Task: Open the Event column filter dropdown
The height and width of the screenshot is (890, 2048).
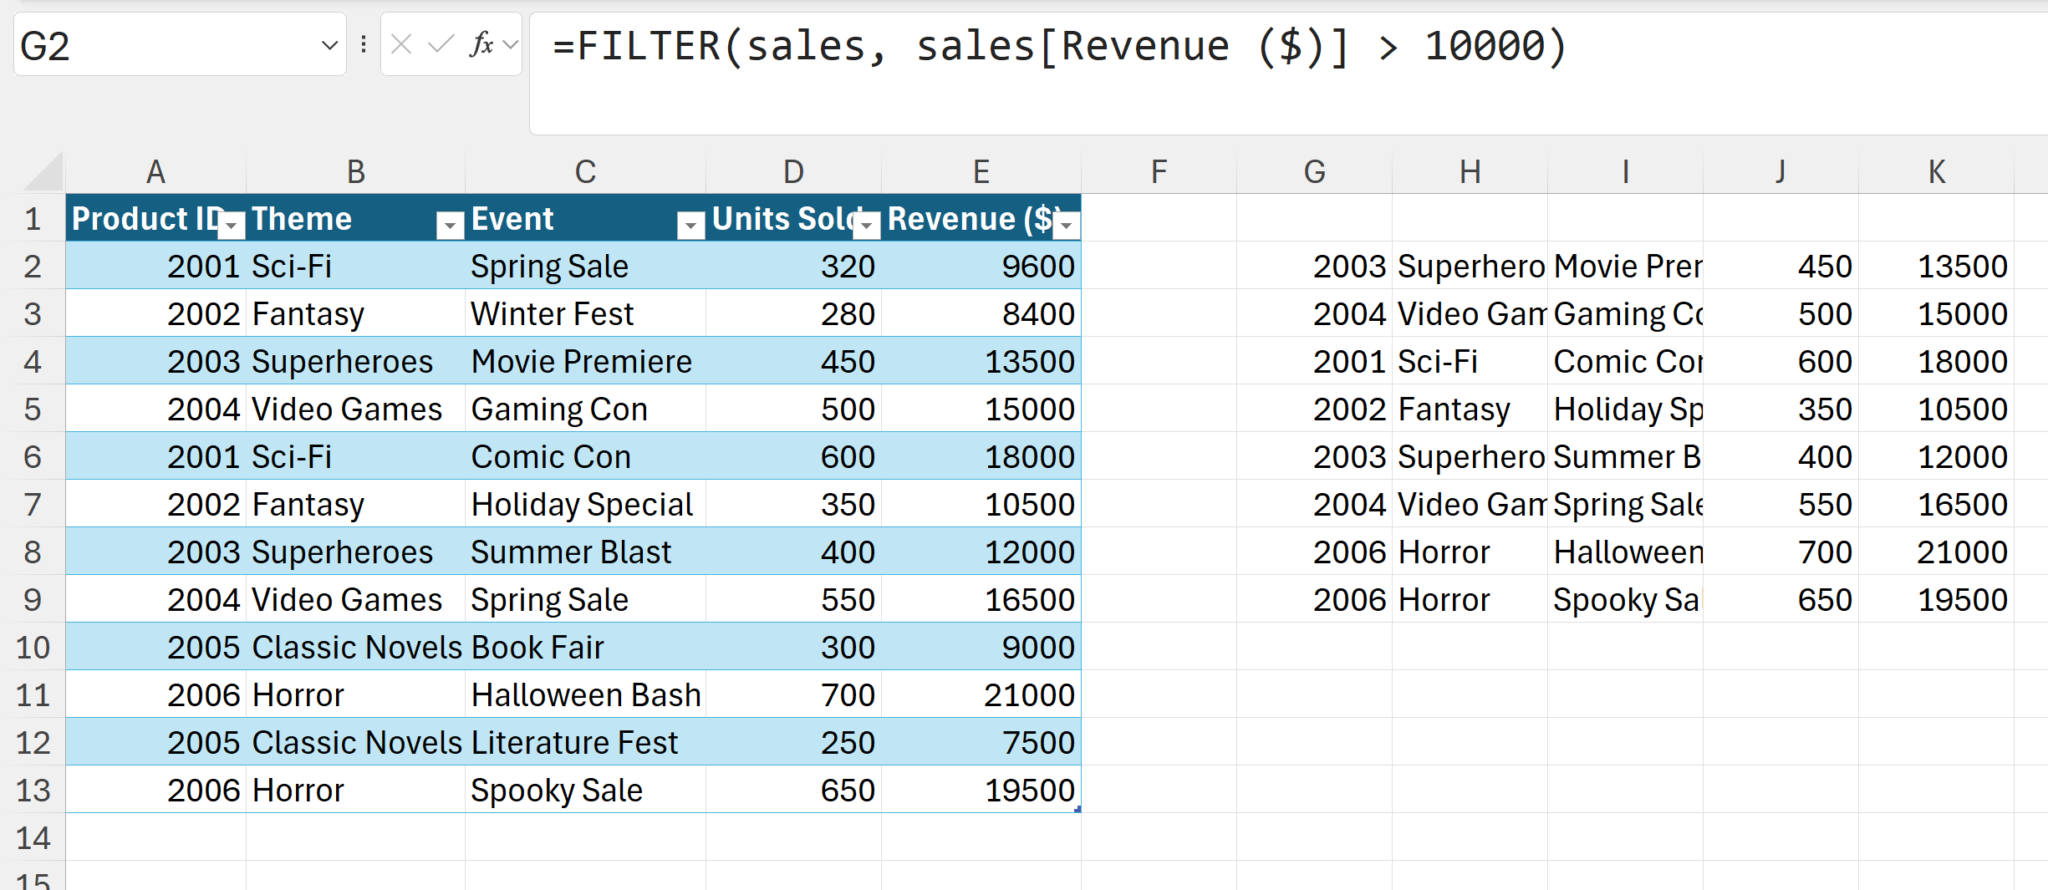Action: pyautogui.click(x=690, y=225)
